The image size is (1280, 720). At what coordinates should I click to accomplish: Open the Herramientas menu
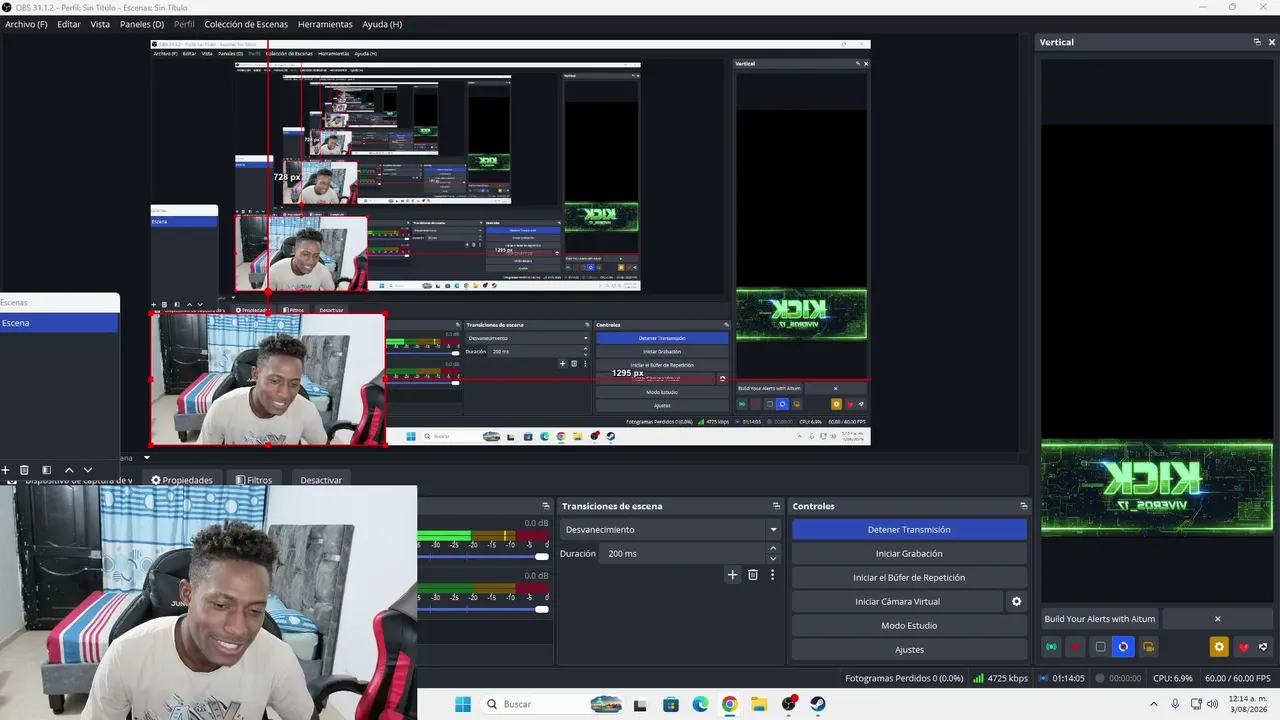[x=325, y=24]
